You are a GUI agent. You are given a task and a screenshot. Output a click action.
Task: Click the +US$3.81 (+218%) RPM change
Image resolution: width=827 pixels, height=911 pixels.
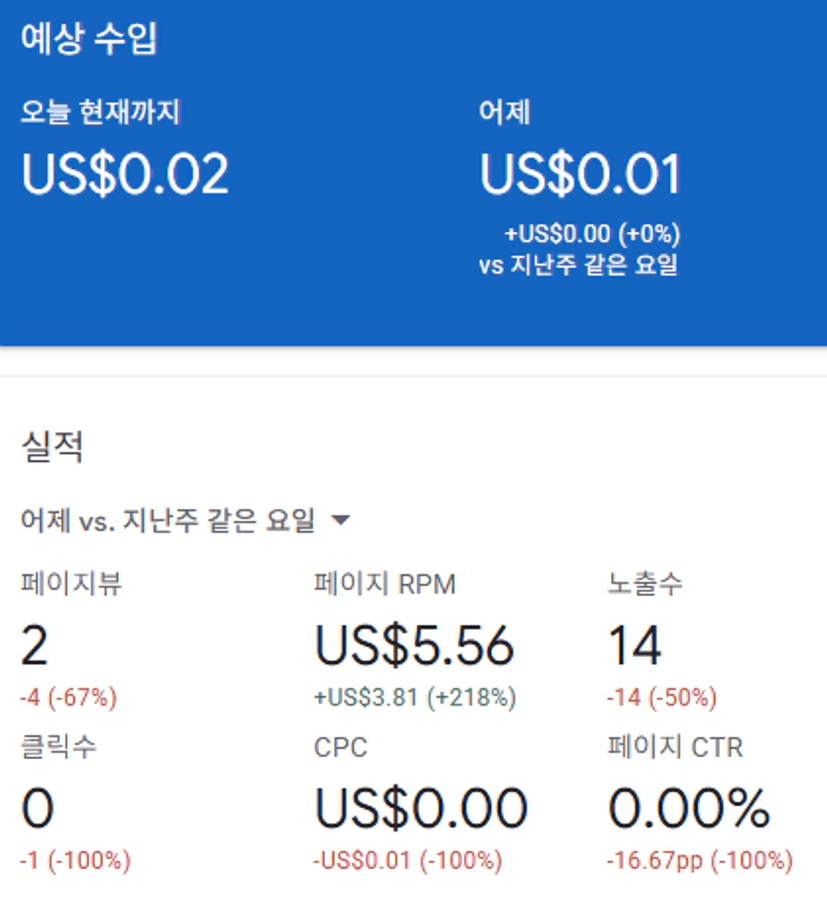tap(415, 697)
